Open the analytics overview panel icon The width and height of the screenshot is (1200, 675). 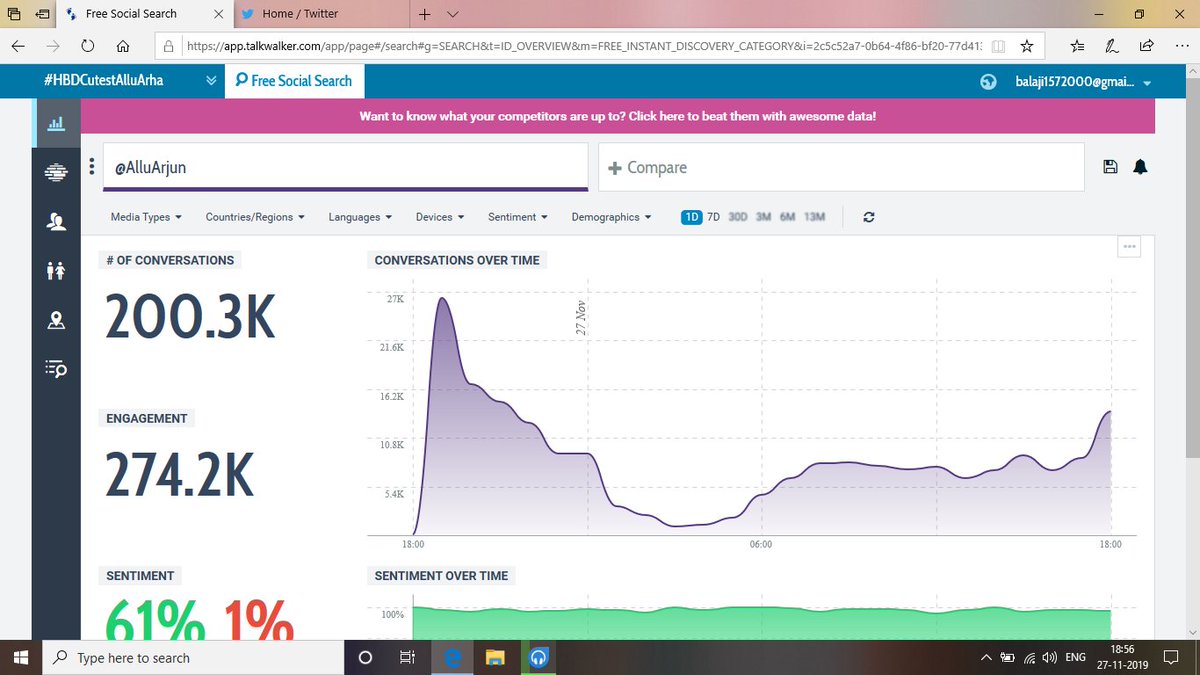(56, 123)
